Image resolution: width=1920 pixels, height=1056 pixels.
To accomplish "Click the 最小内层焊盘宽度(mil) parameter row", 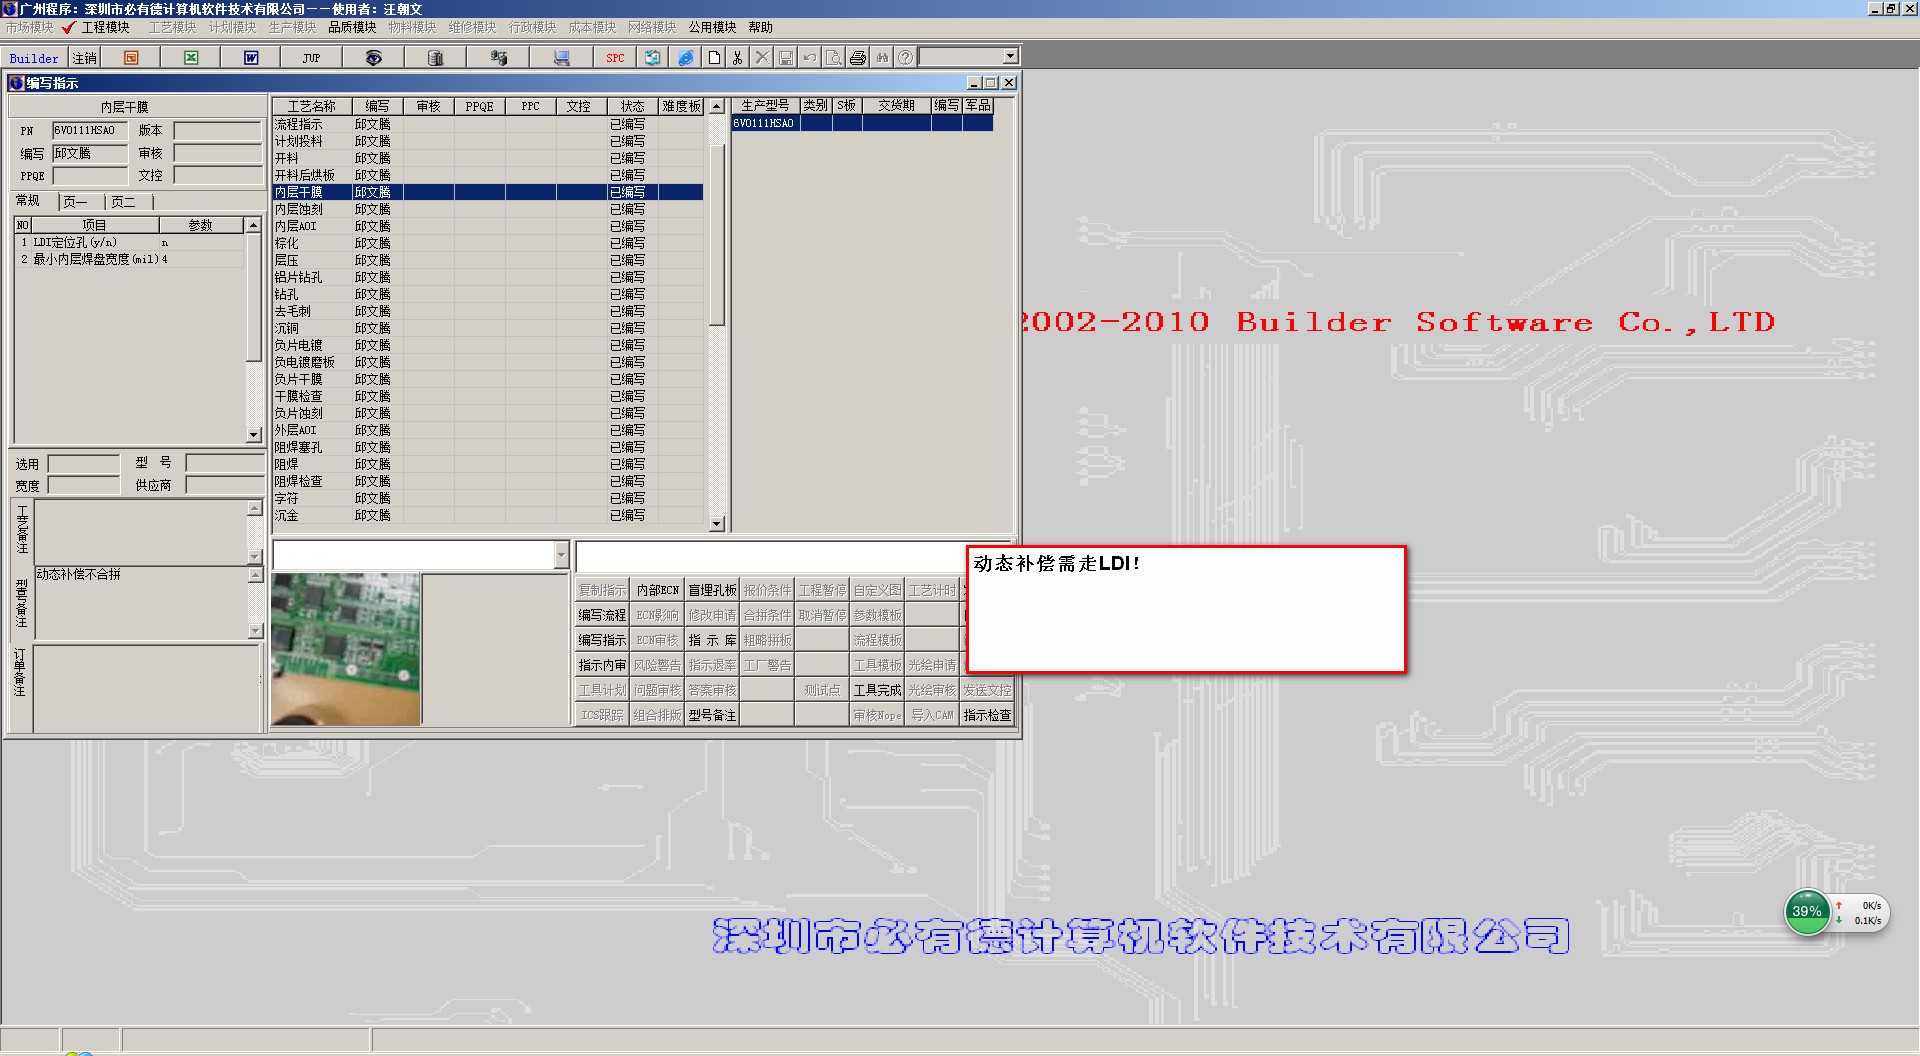I will [129, 259].
